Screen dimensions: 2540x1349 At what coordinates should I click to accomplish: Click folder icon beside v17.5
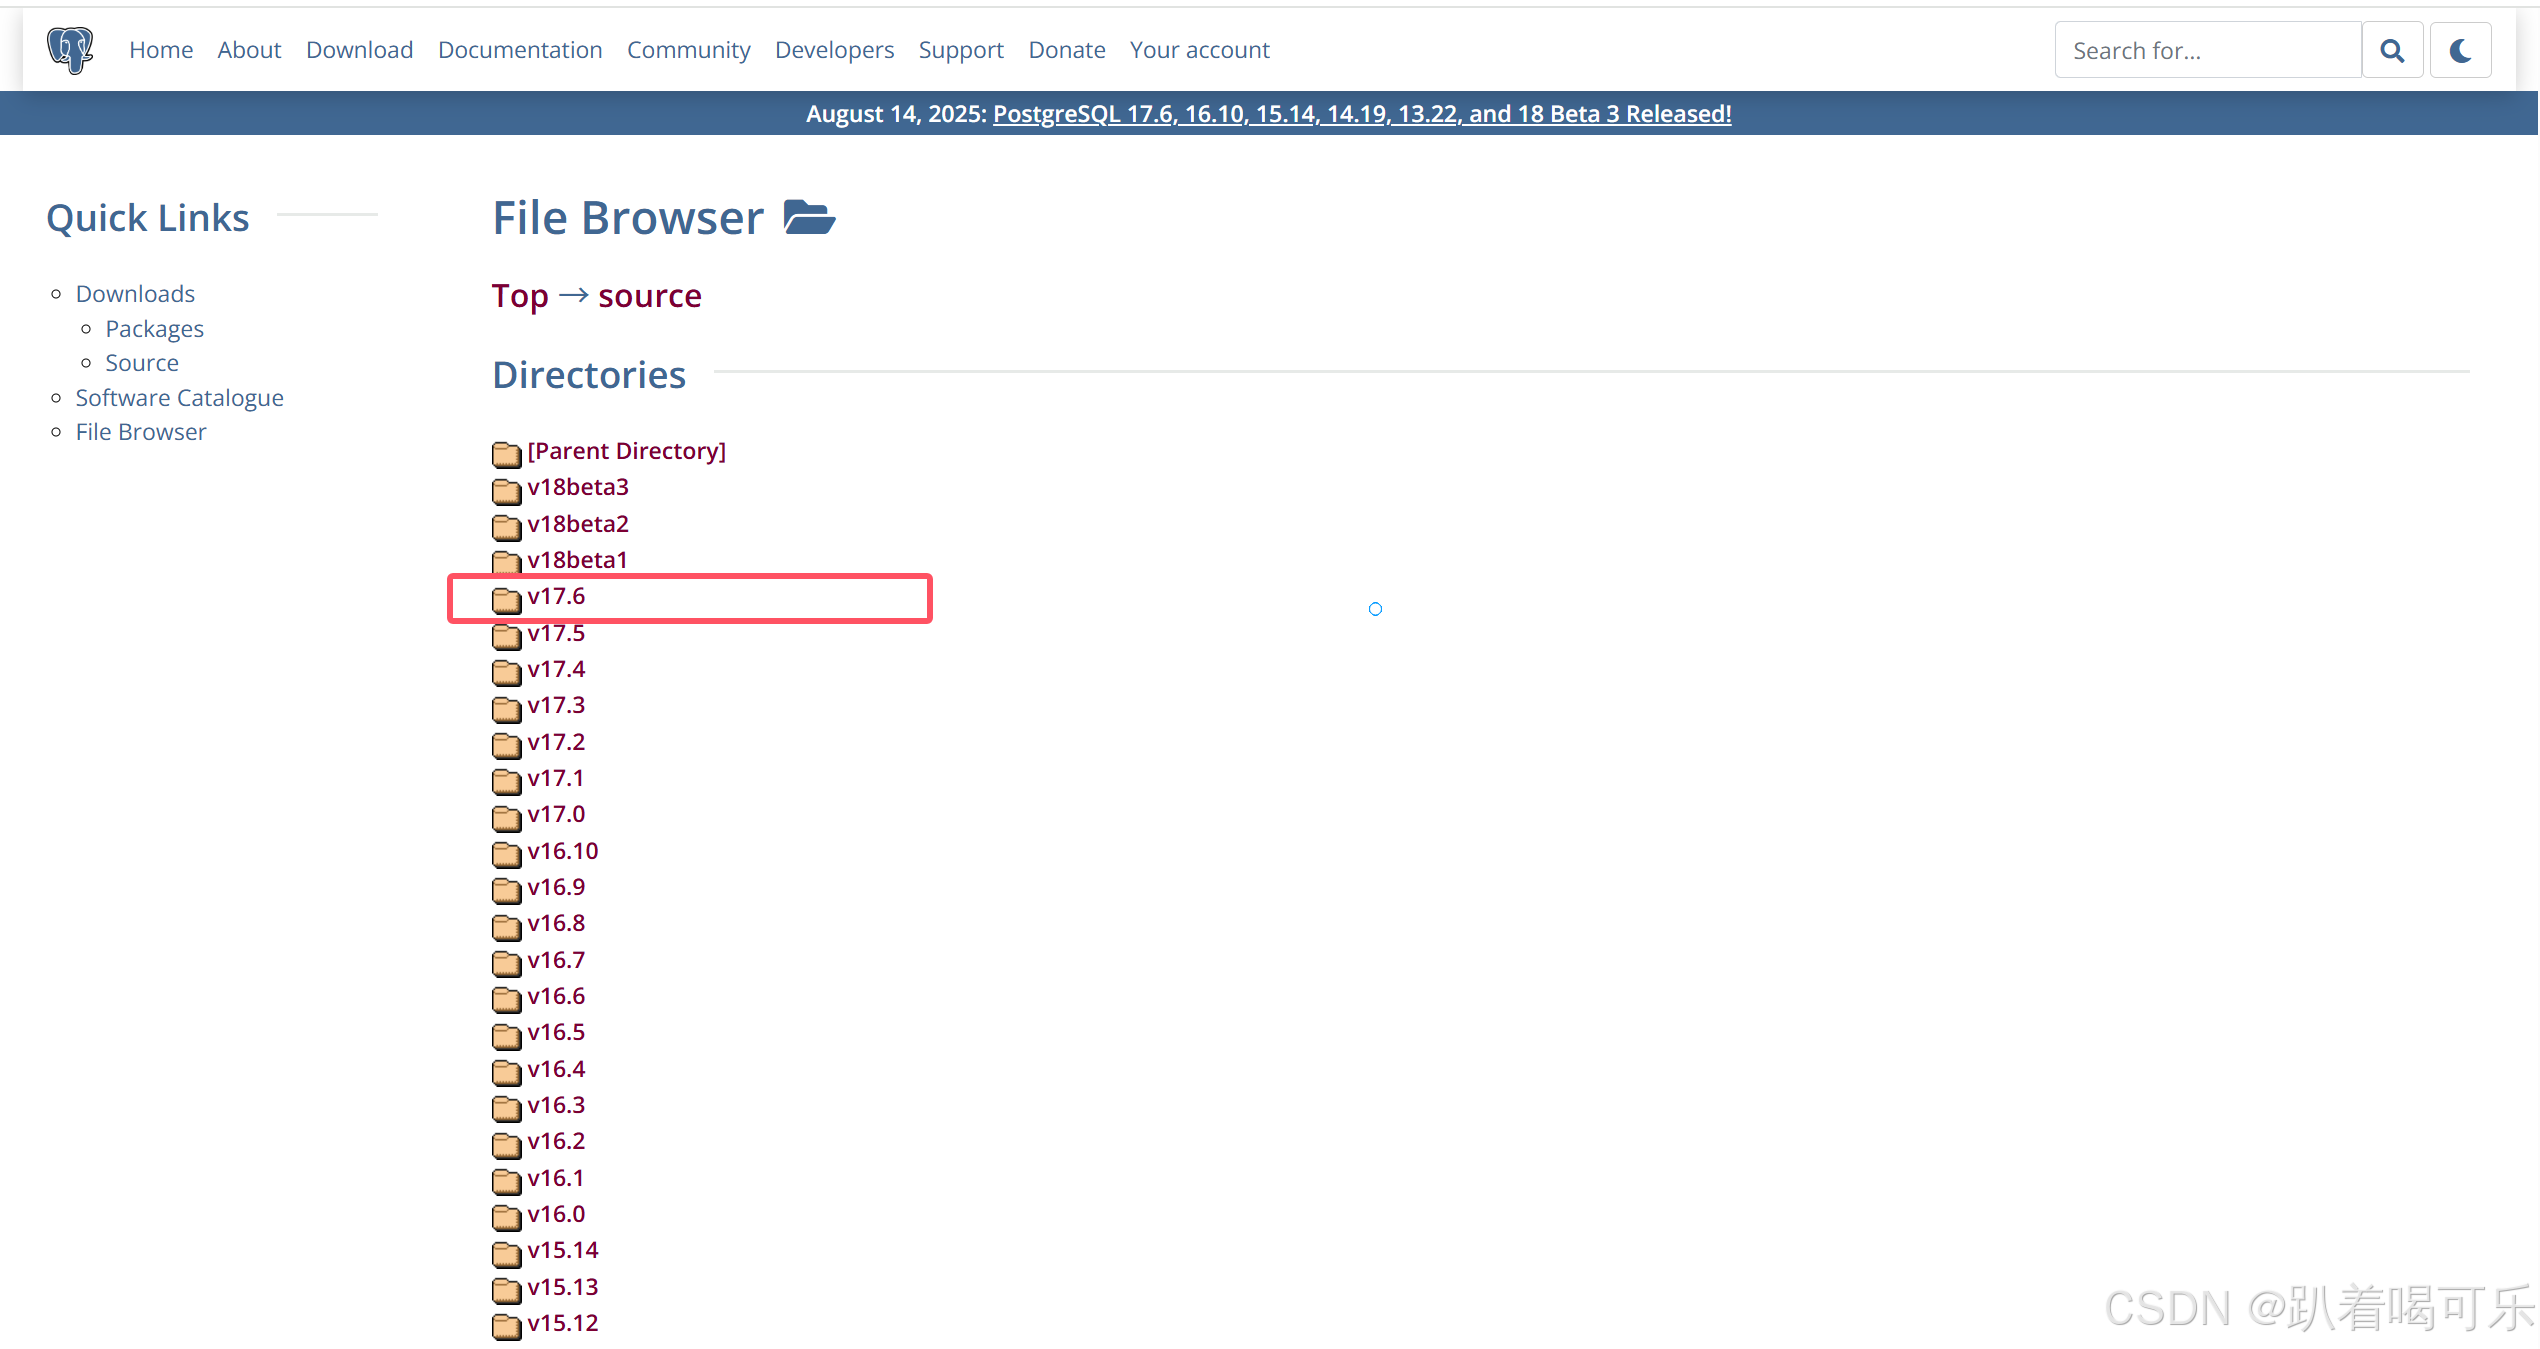pyautogui.click(x=507, y=636)
